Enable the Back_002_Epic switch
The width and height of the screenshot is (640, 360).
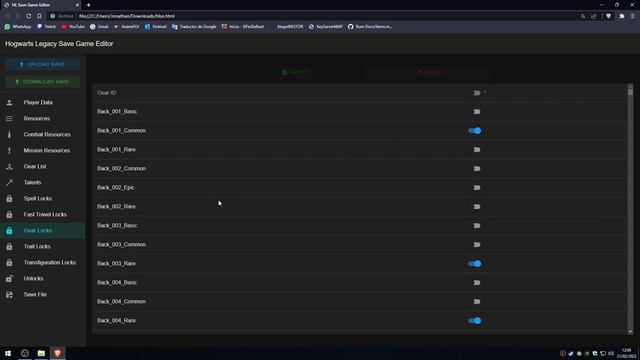pyautogui.click(x=476, y=188)
